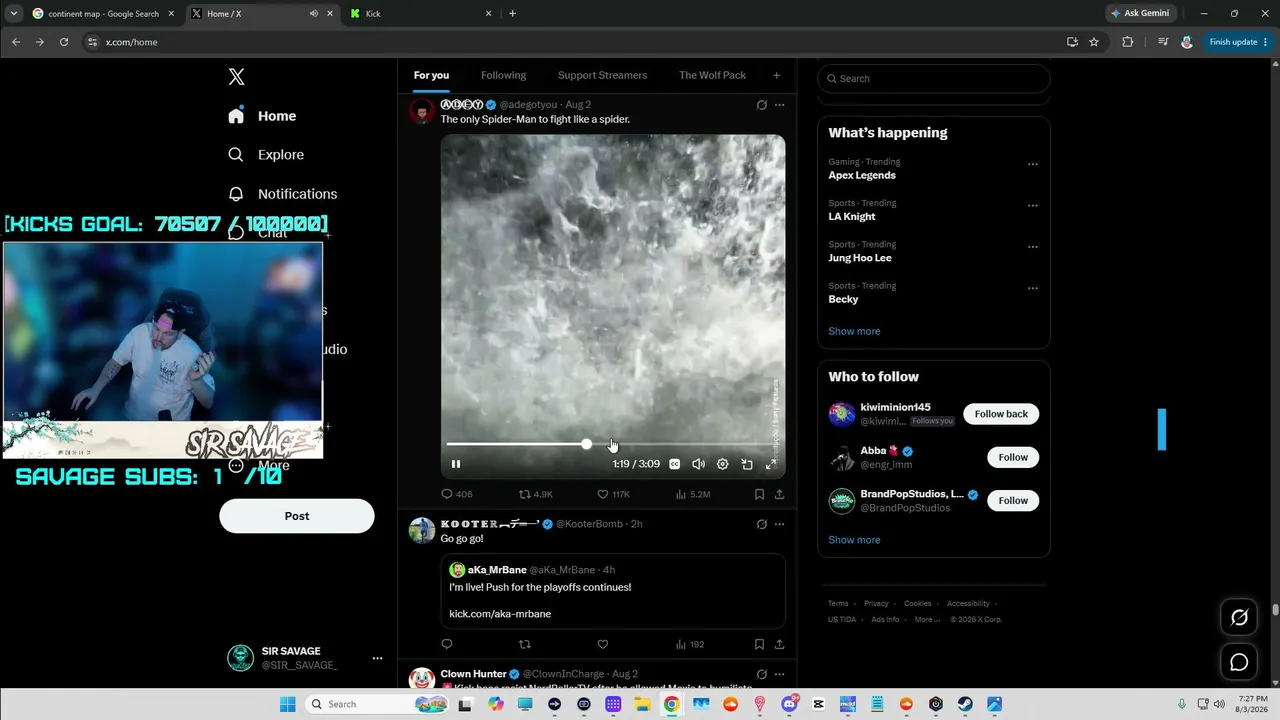Open options for Apex Legends trend
1280x720 pixels.
coord(1033,164)
